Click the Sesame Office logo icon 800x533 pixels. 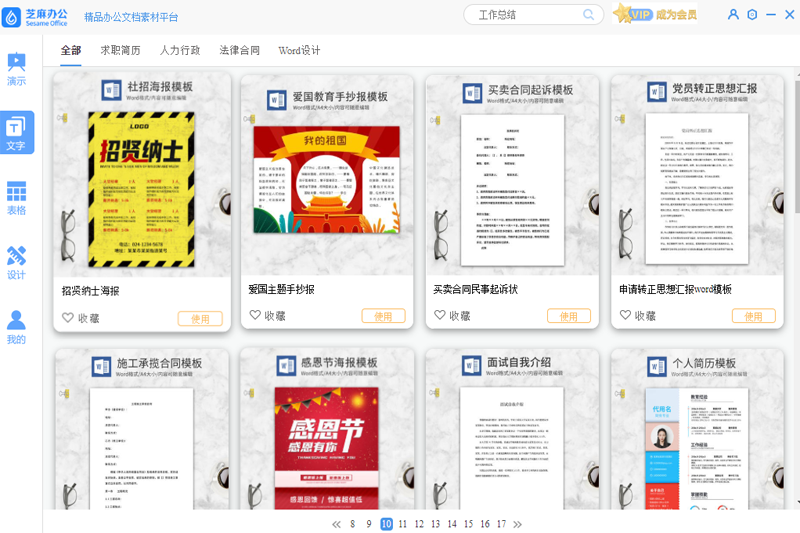coord(11,17)
